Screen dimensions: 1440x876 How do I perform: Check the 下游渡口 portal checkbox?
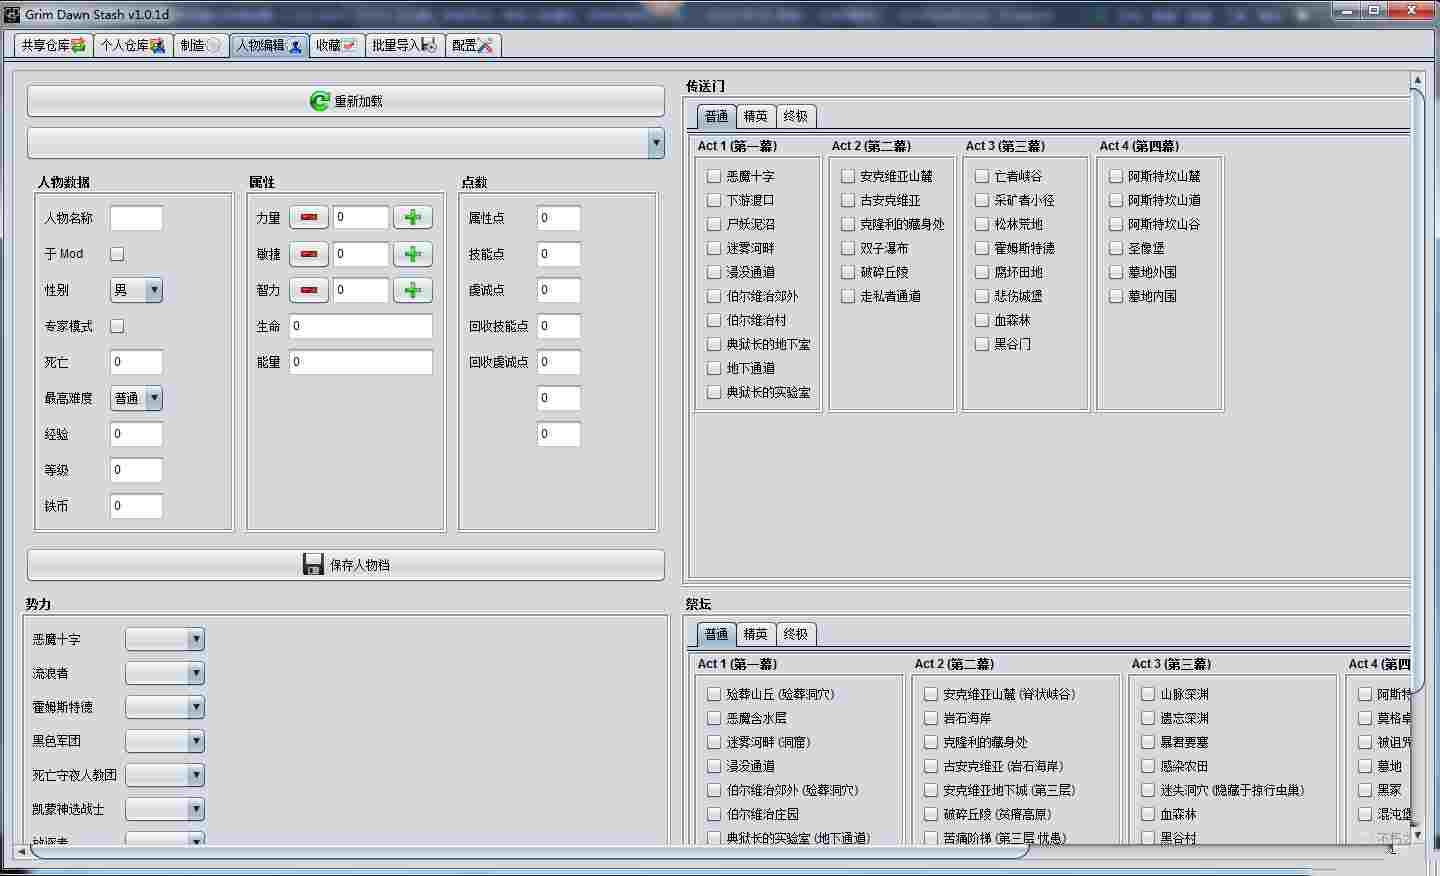[x=714, y=200]
